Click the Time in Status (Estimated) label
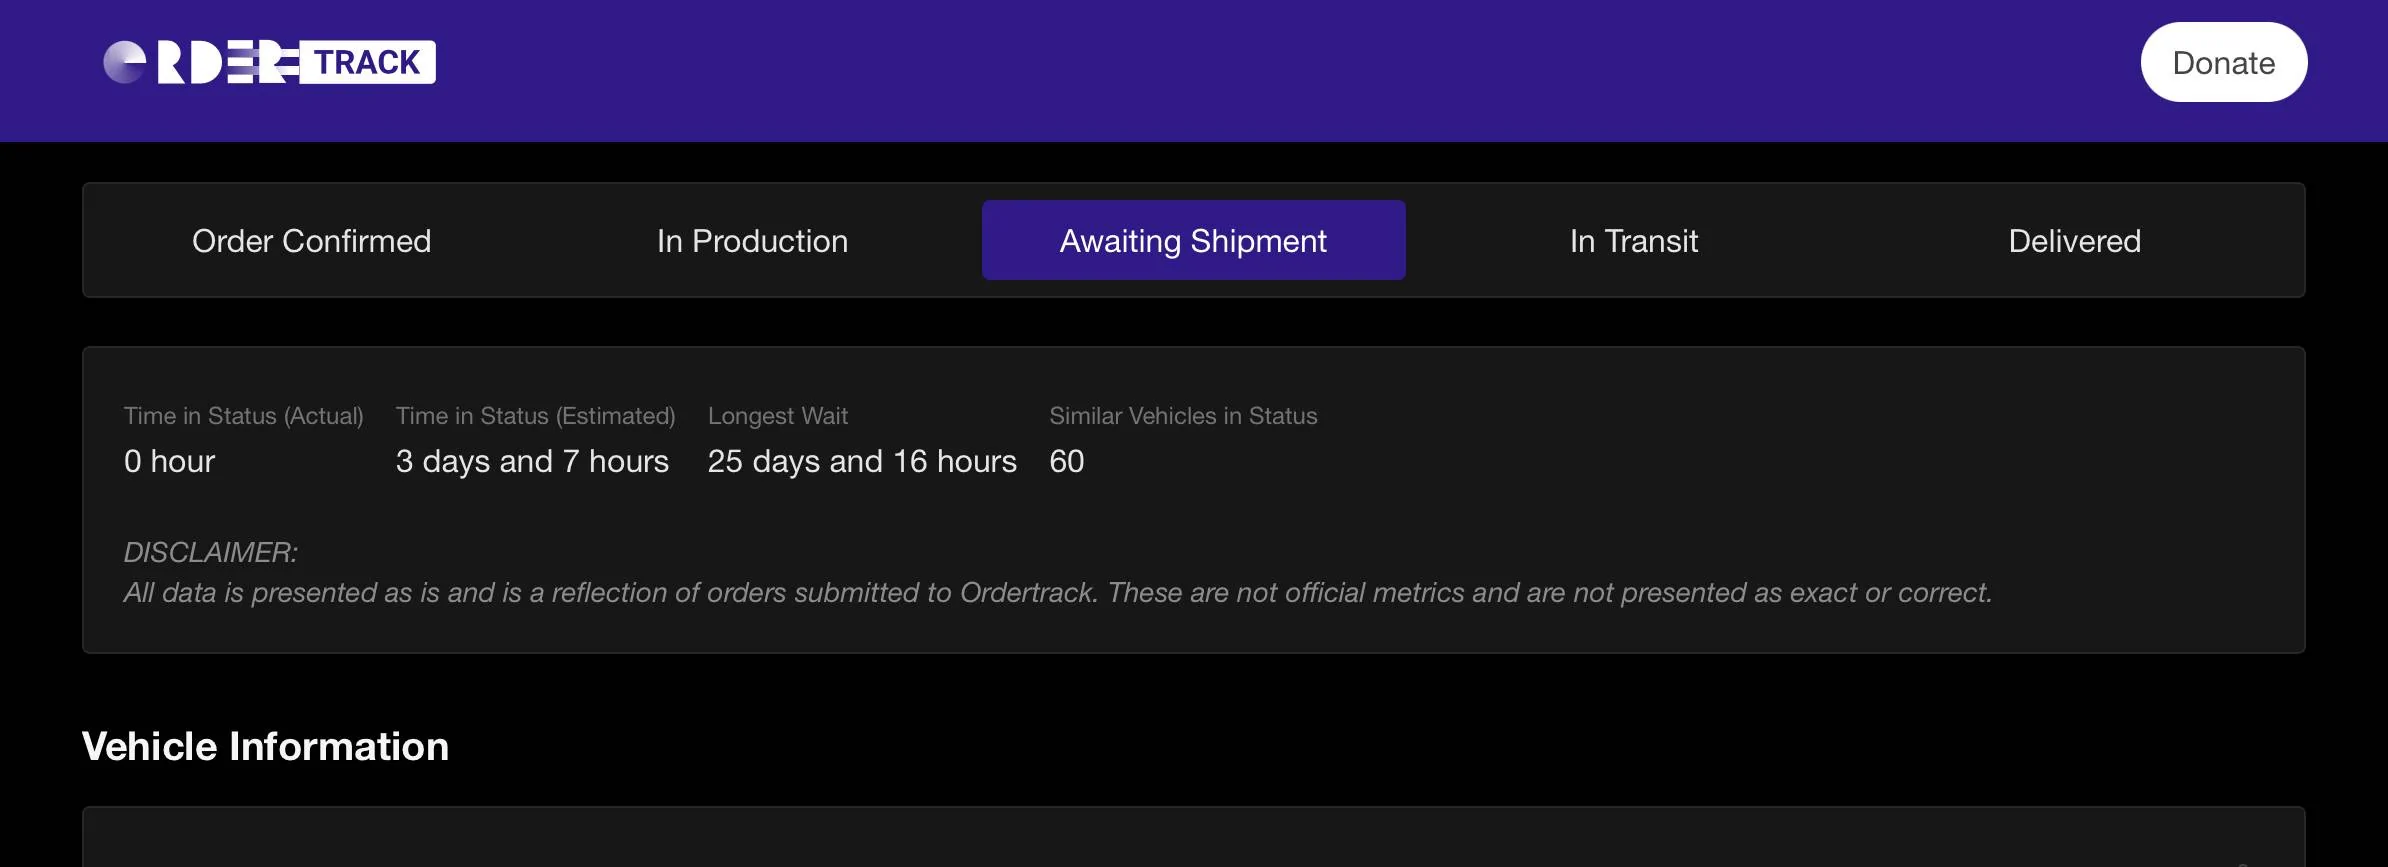This screenshot has width=2388, height=867. click(x=535, y=416)
